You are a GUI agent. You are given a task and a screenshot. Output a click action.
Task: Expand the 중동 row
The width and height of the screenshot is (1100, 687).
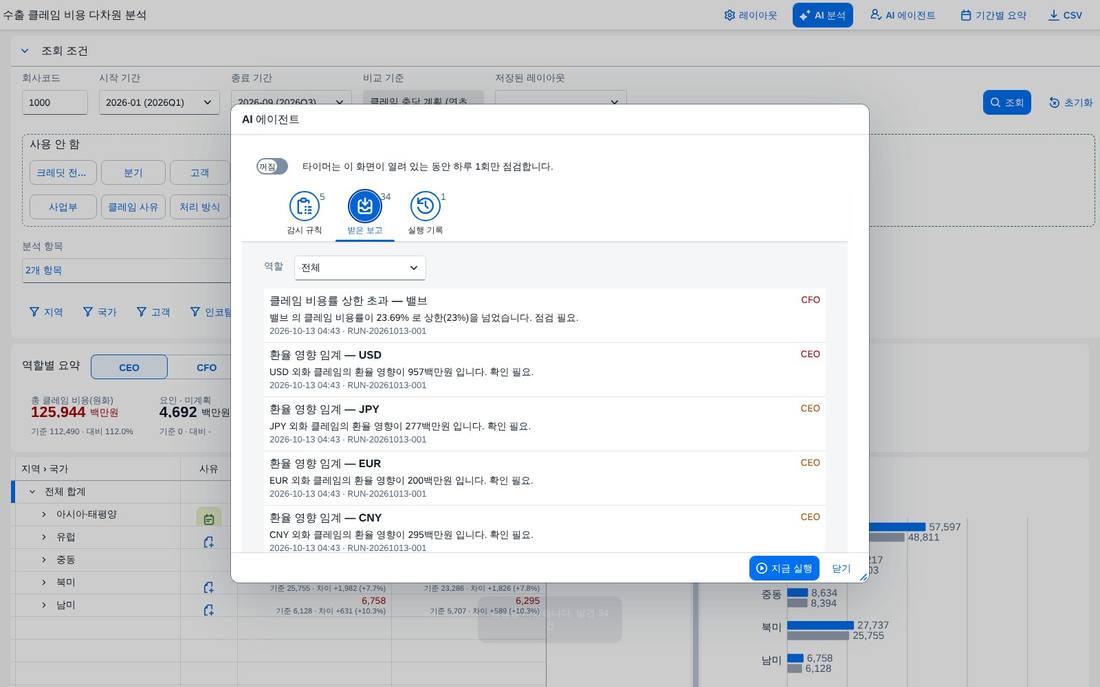pyautogui.click(x=43, y=559)
